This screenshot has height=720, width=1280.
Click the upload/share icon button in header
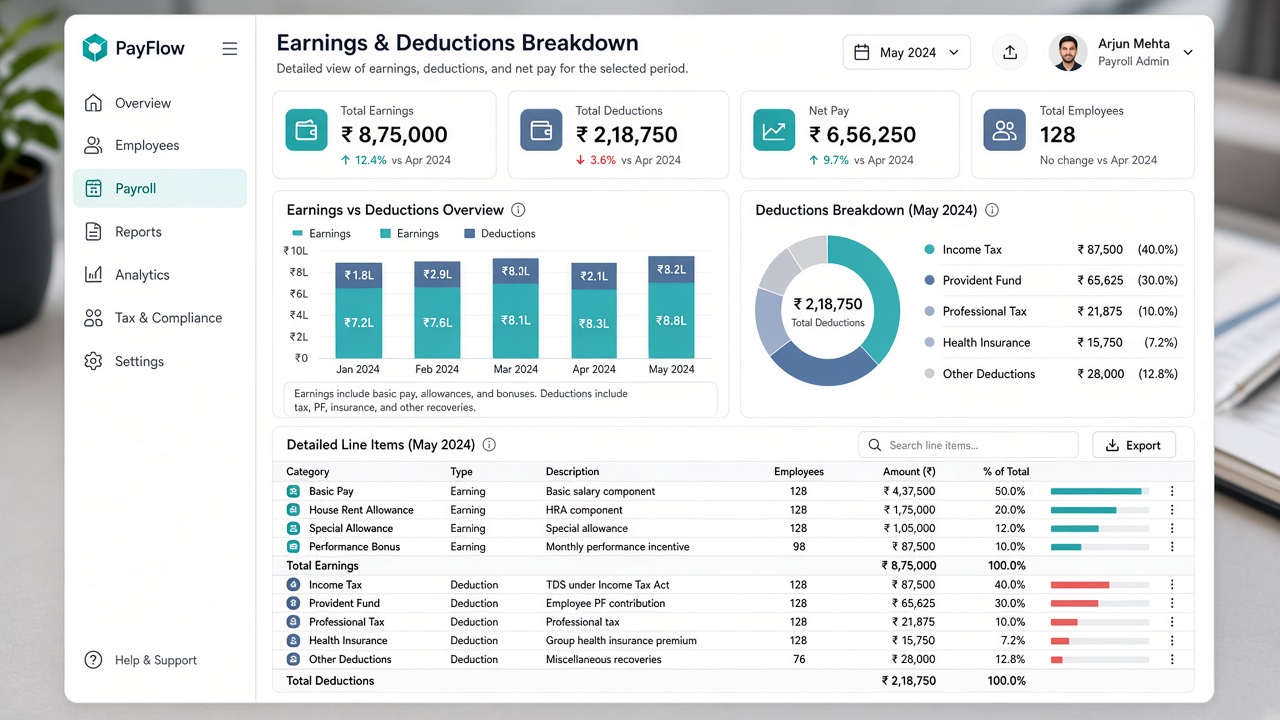(x=1010, y=52)
